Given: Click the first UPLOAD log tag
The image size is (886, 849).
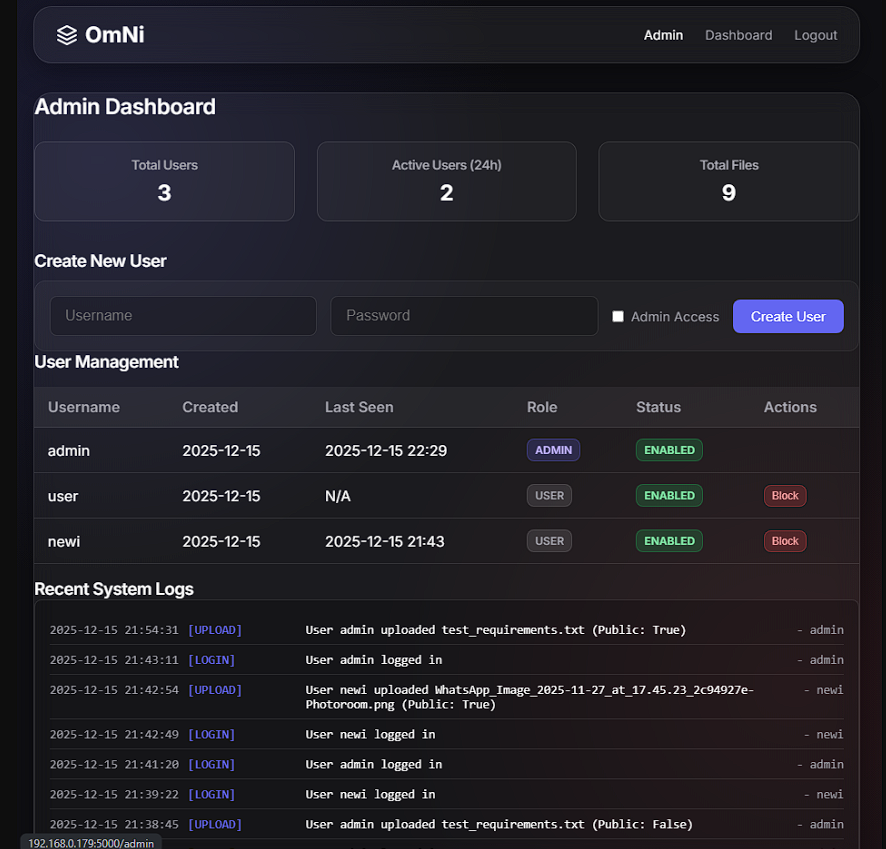Looking at the screenshot, I should click(x=215, y=630).
